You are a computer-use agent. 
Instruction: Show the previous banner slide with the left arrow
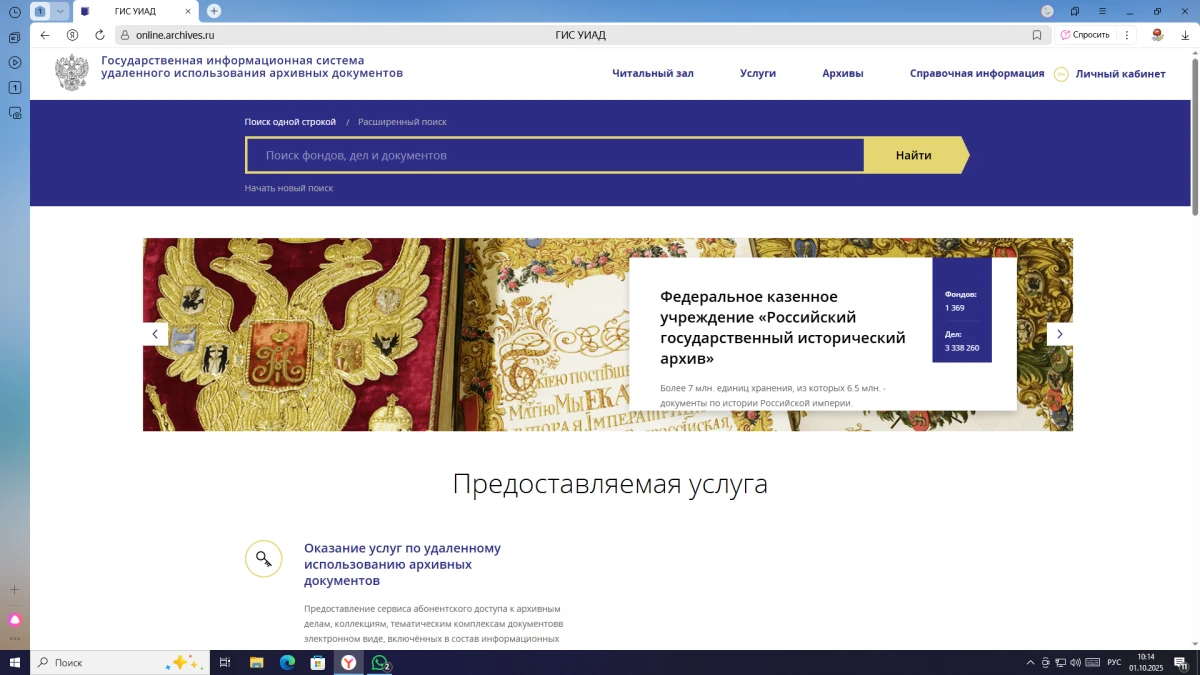point(155,334)
